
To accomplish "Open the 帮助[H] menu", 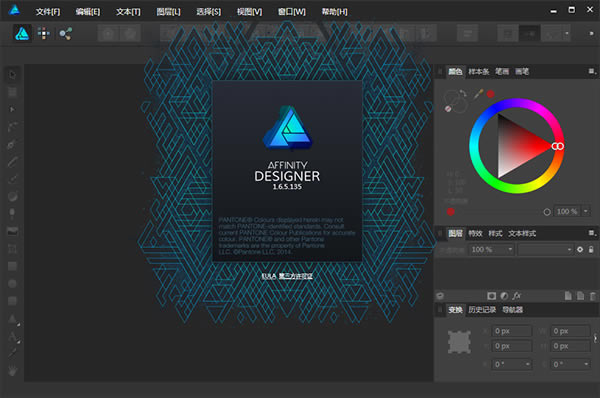I will coord(334,12).
